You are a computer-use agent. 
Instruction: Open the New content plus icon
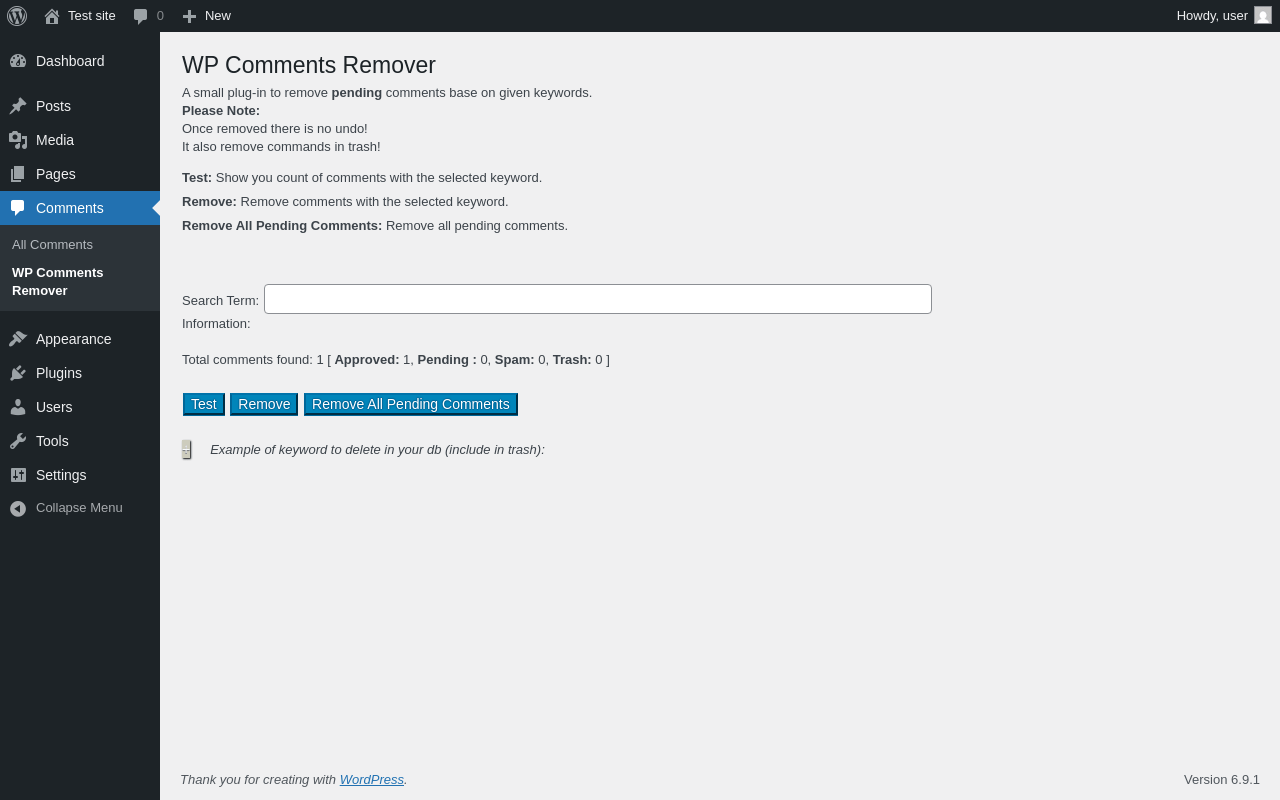pos(189,15)
